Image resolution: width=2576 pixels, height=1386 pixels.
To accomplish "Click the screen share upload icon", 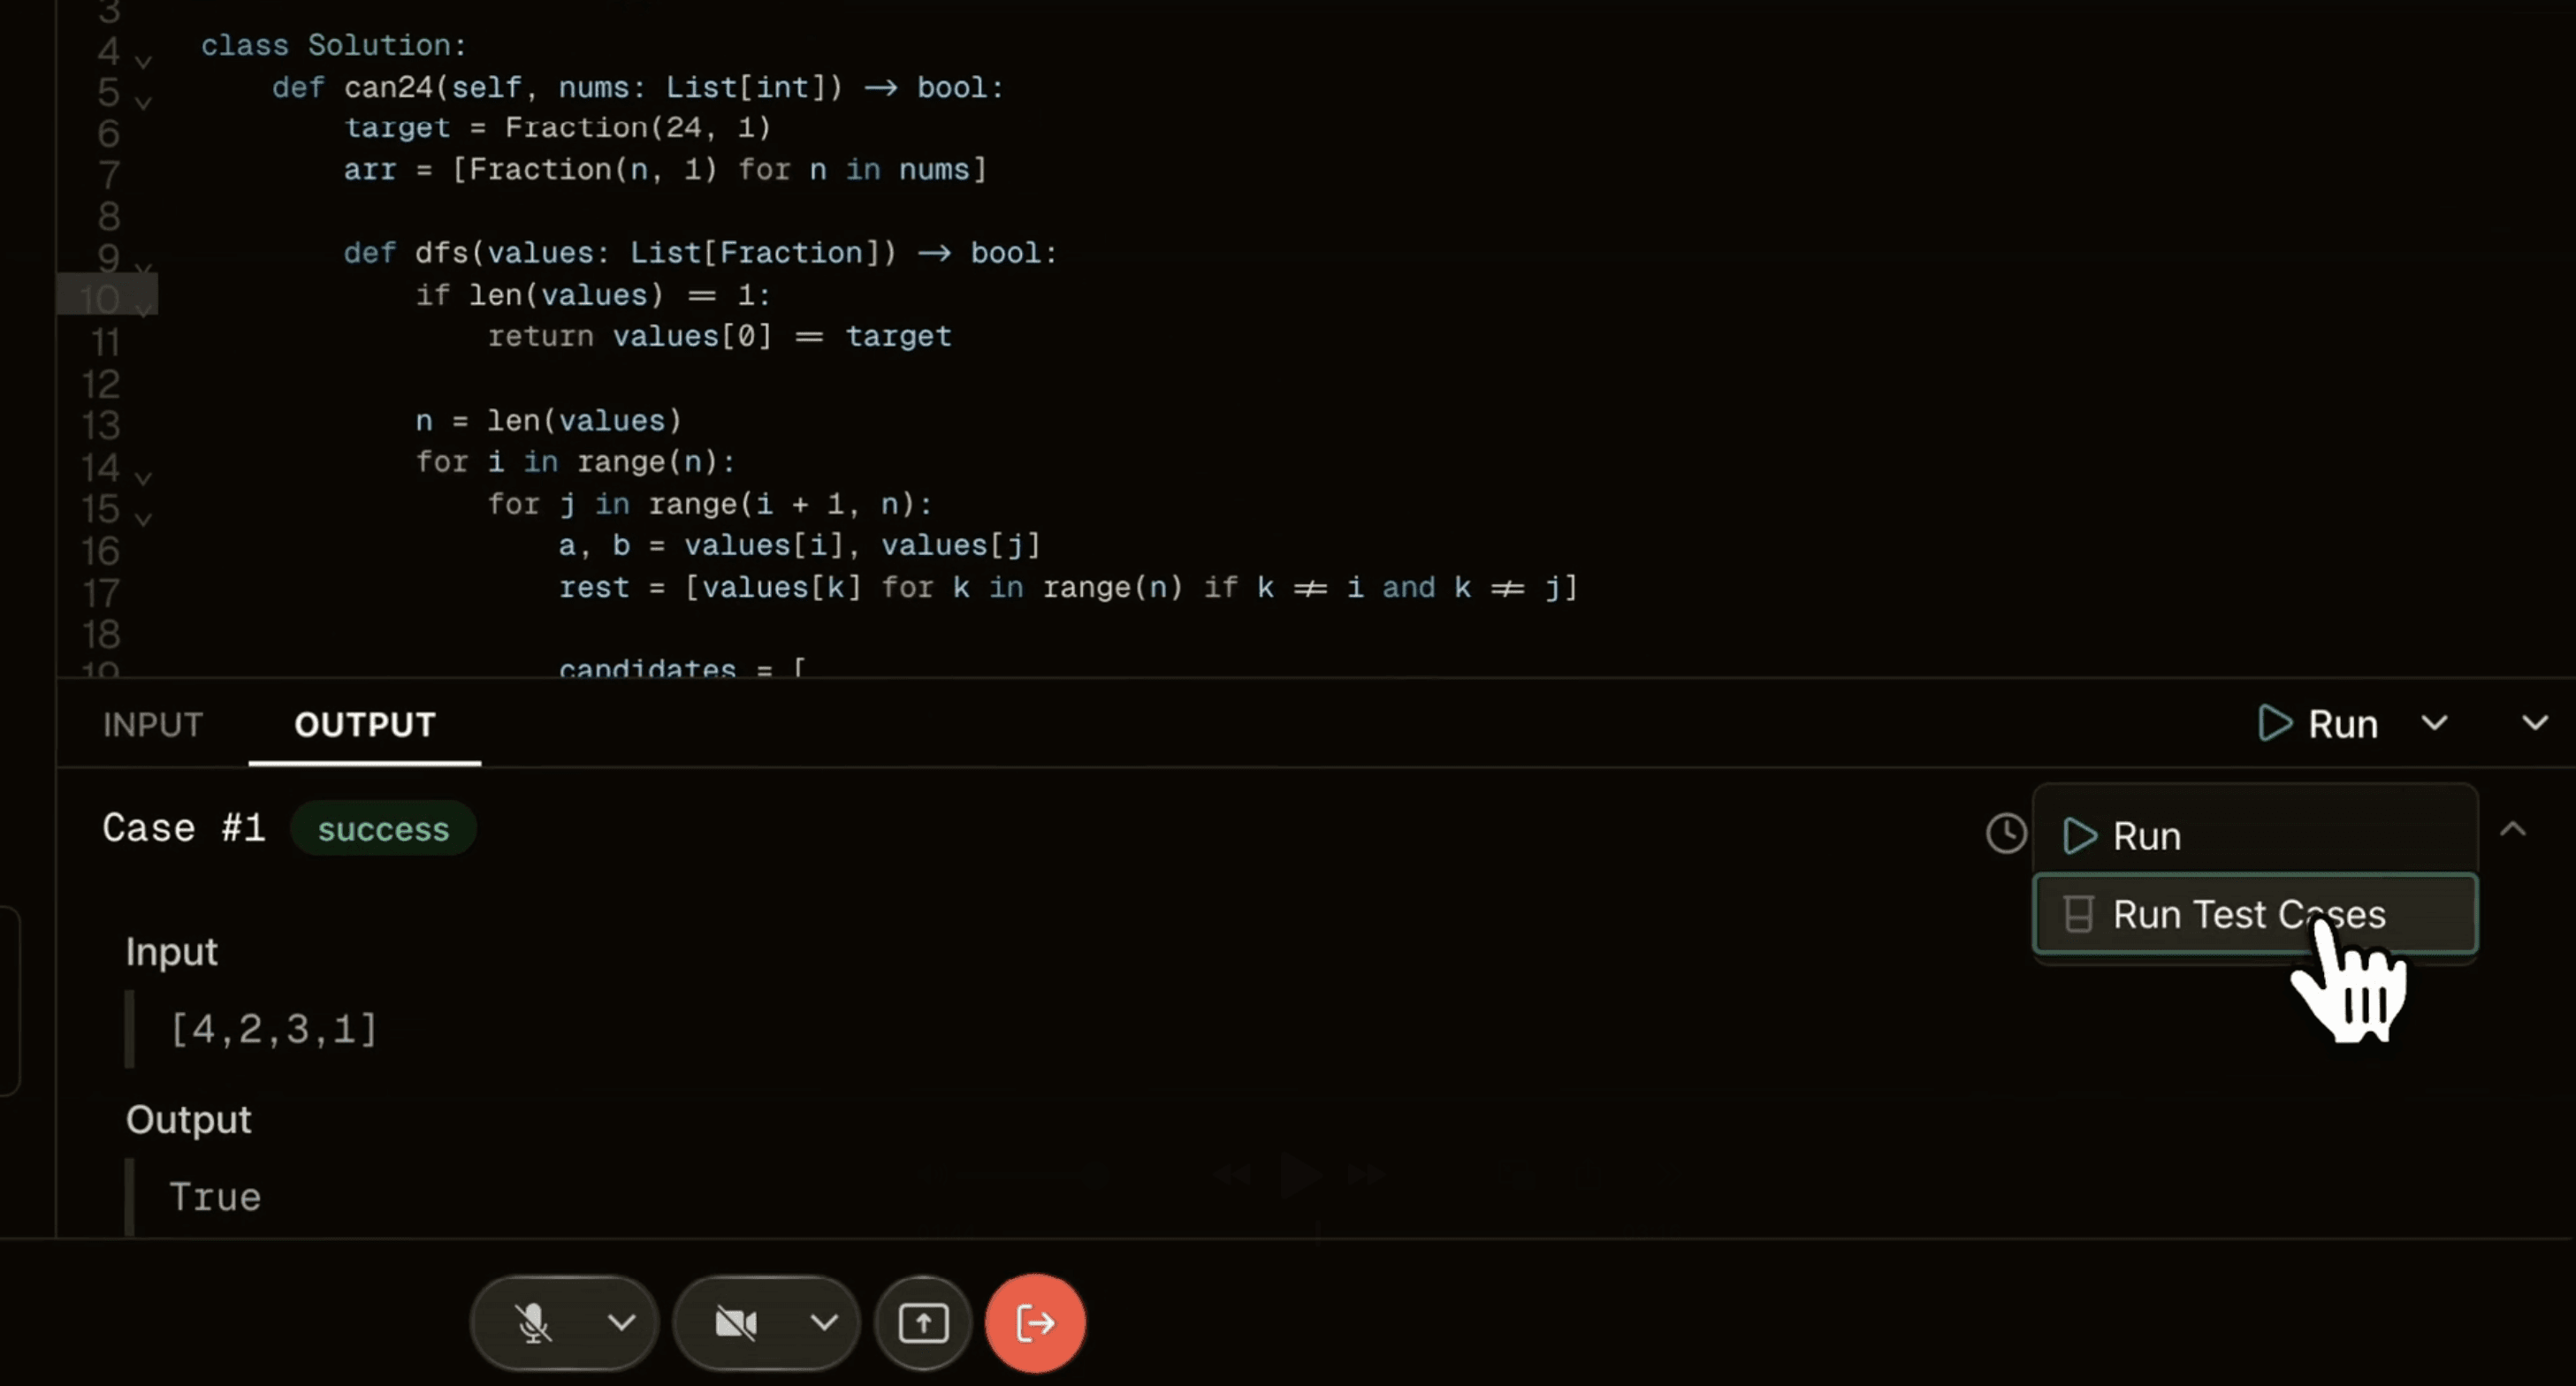I will pyautogui.click(x=921, y=1322).
